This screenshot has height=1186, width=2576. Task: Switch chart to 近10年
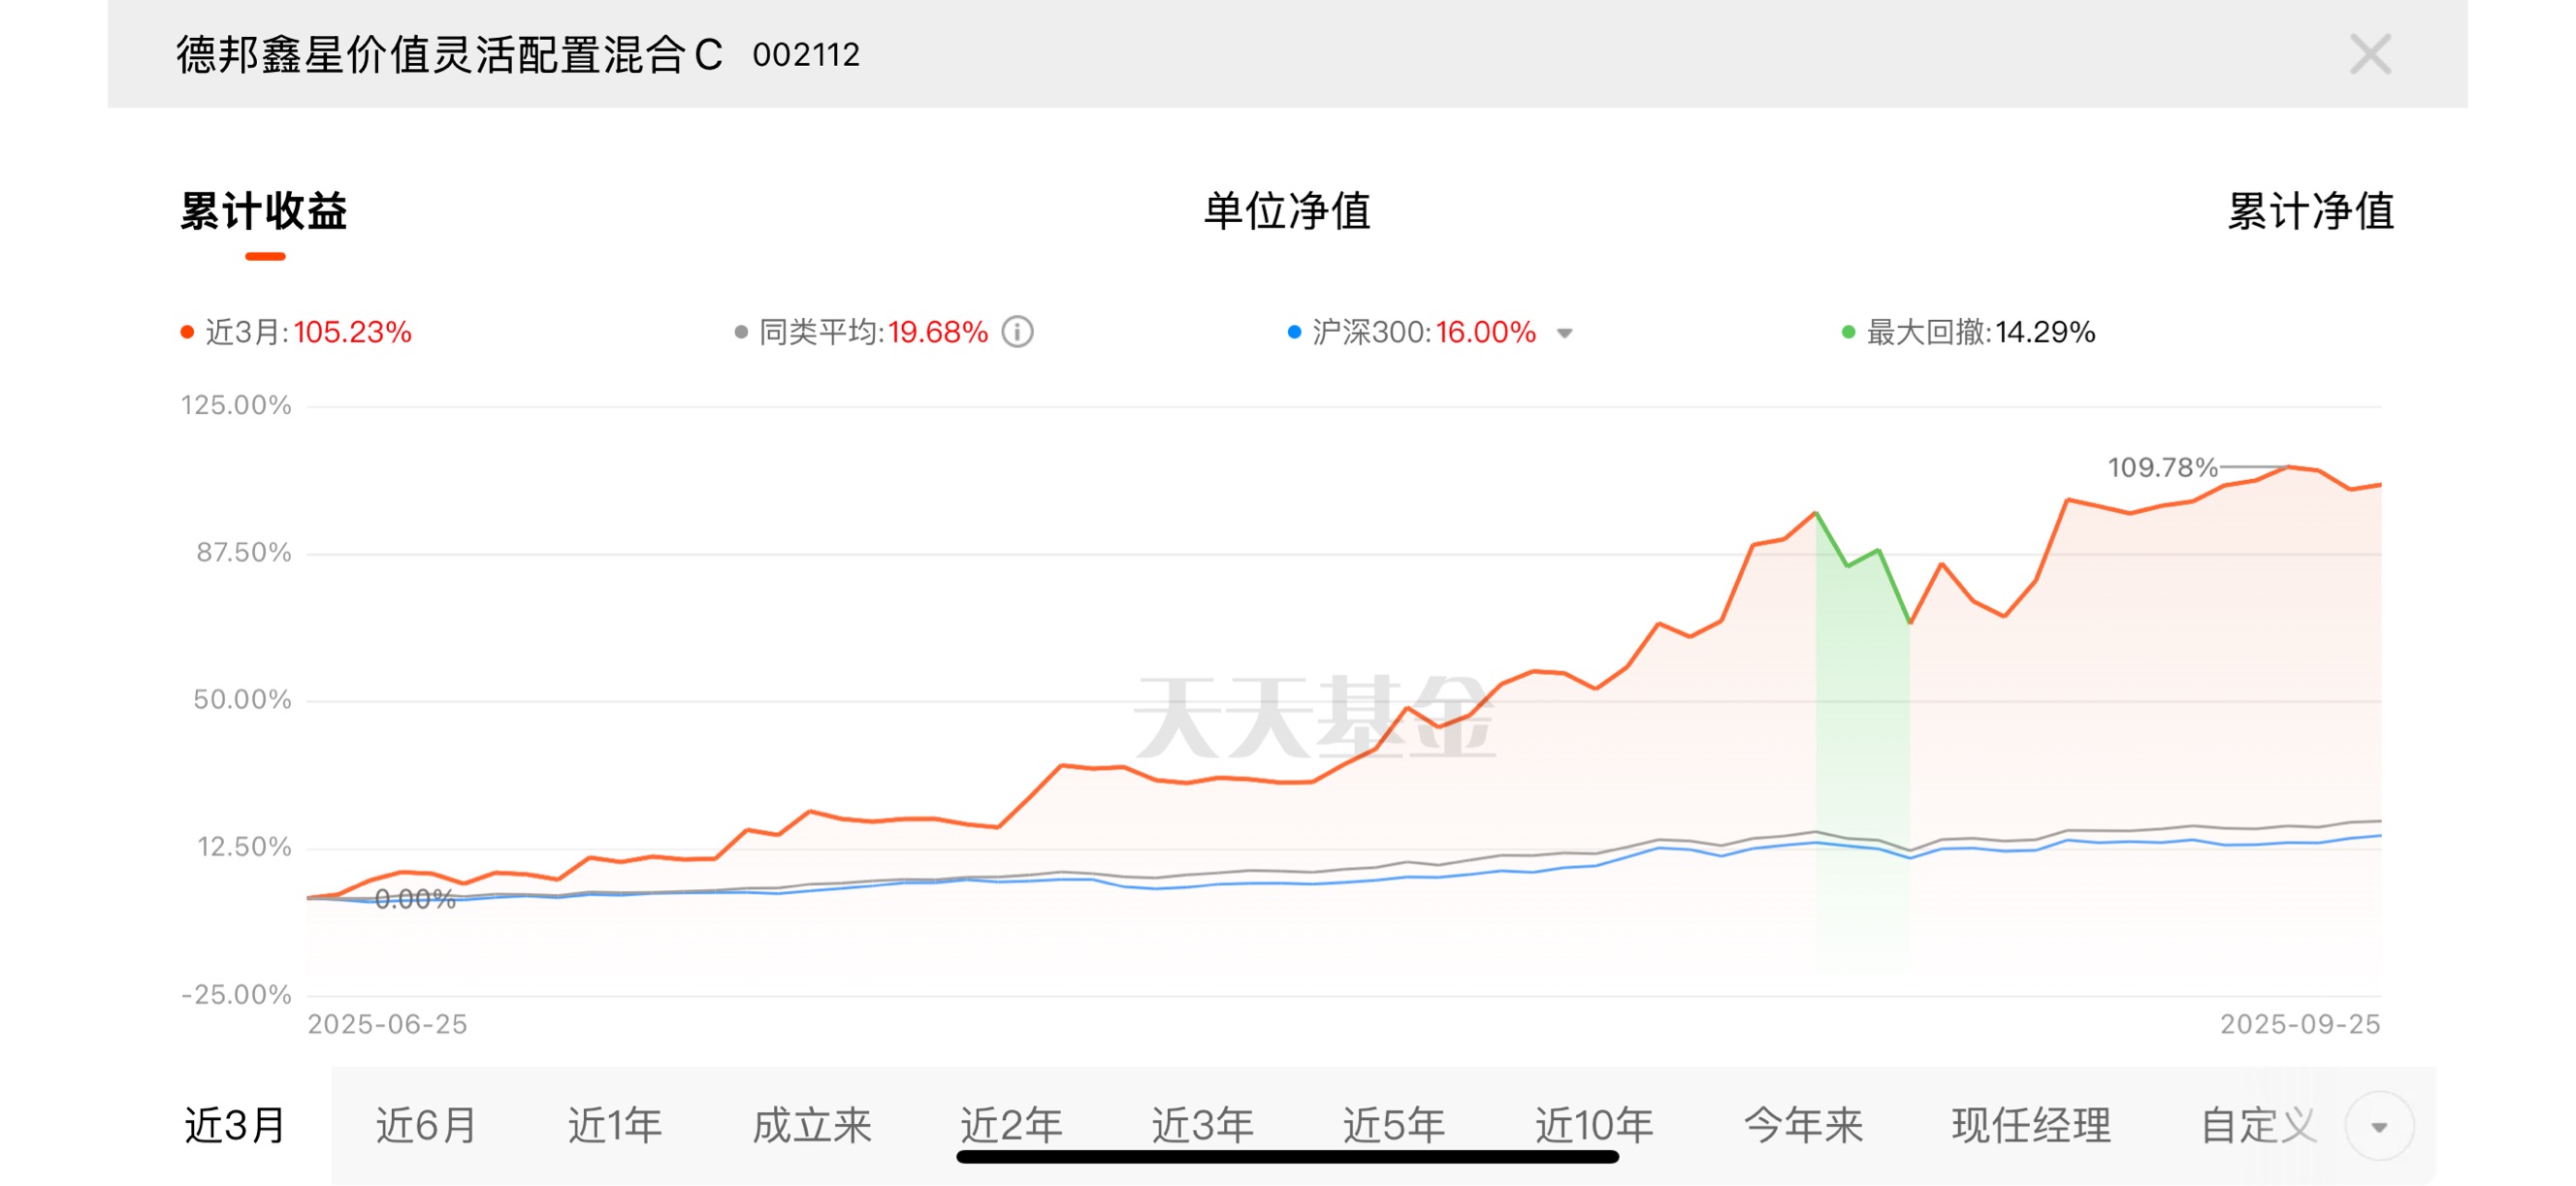tap(1594, 1126)
